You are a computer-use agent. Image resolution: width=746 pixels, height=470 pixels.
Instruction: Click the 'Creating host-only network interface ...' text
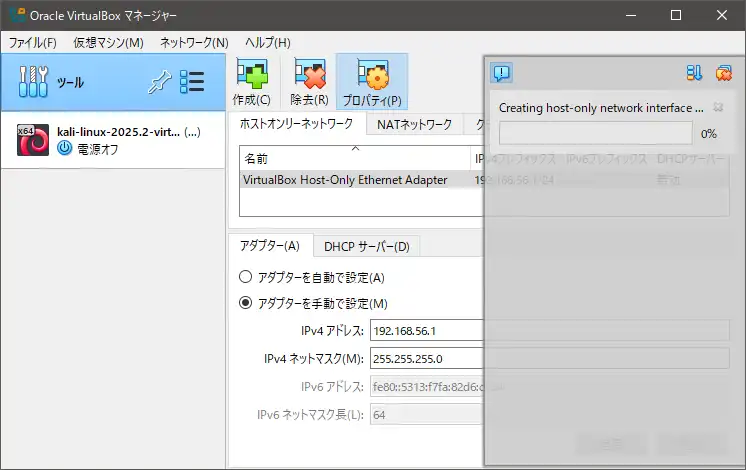[601, 108]
